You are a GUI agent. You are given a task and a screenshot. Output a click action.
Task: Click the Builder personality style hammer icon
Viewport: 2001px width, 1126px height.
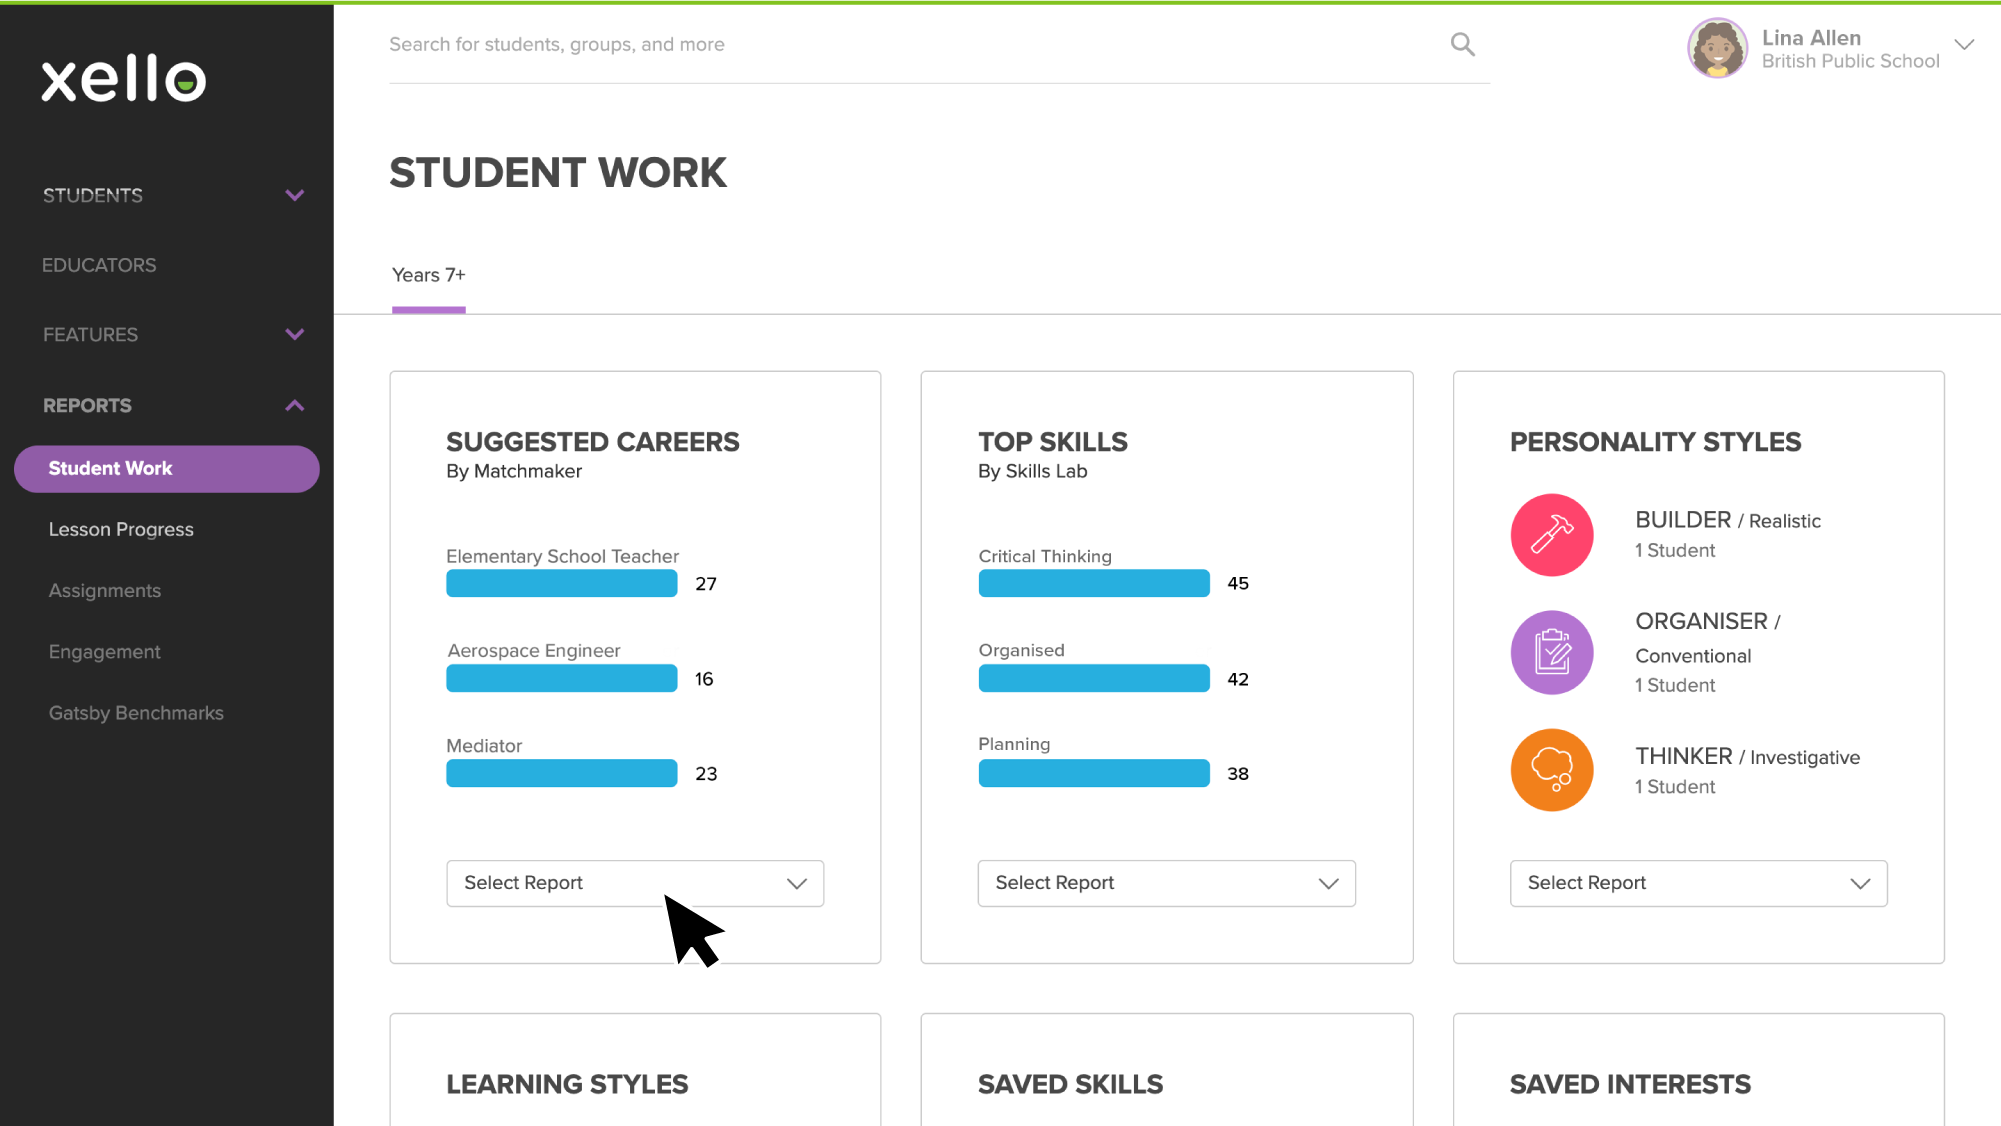pyautogui.click(x=1551, y=534)
